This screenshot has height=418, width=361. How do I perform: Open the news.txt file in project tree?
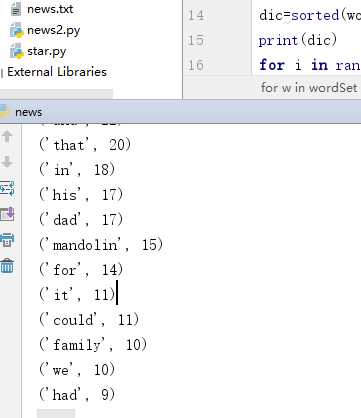[50, 9]
